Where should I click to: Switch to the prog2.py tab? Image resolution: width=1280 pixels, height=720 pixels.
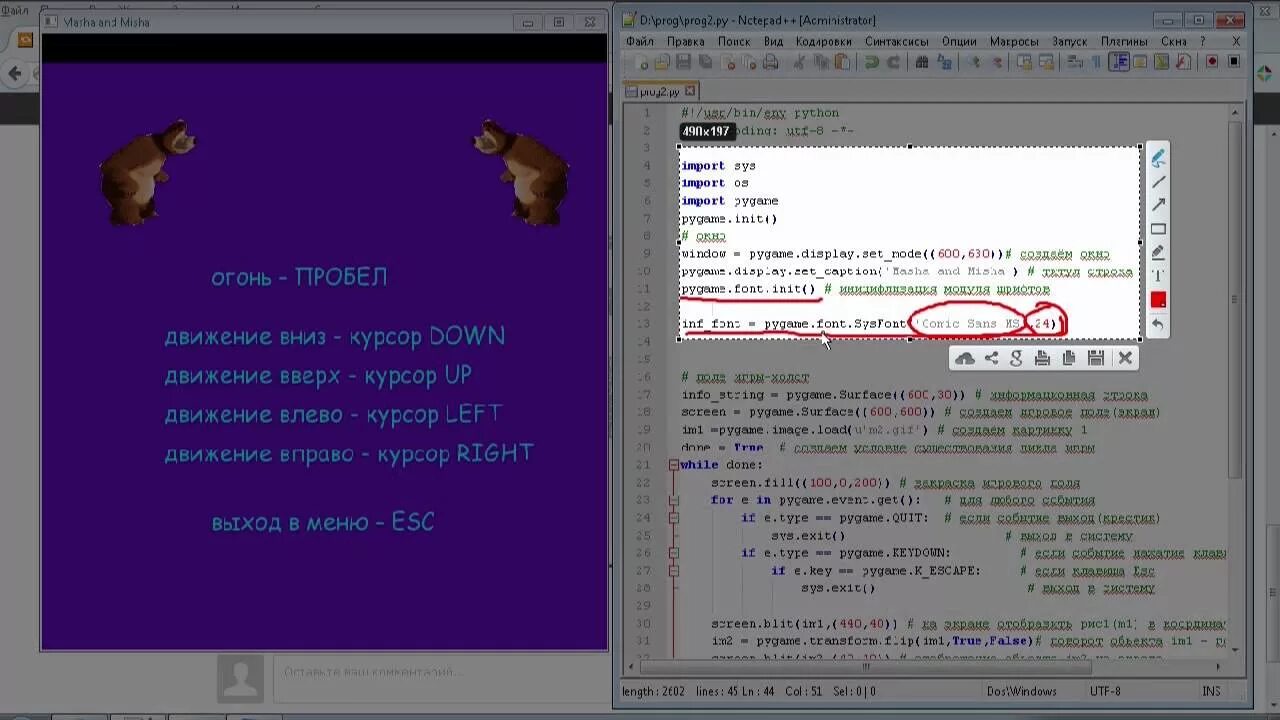(660, 91)
